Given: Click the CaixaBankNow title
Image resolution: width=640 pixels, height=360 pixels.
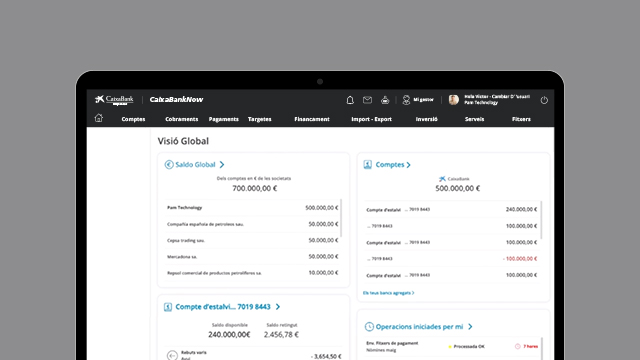Looking at the screenshot, I should pyautogui.click(x=176, y=100).
